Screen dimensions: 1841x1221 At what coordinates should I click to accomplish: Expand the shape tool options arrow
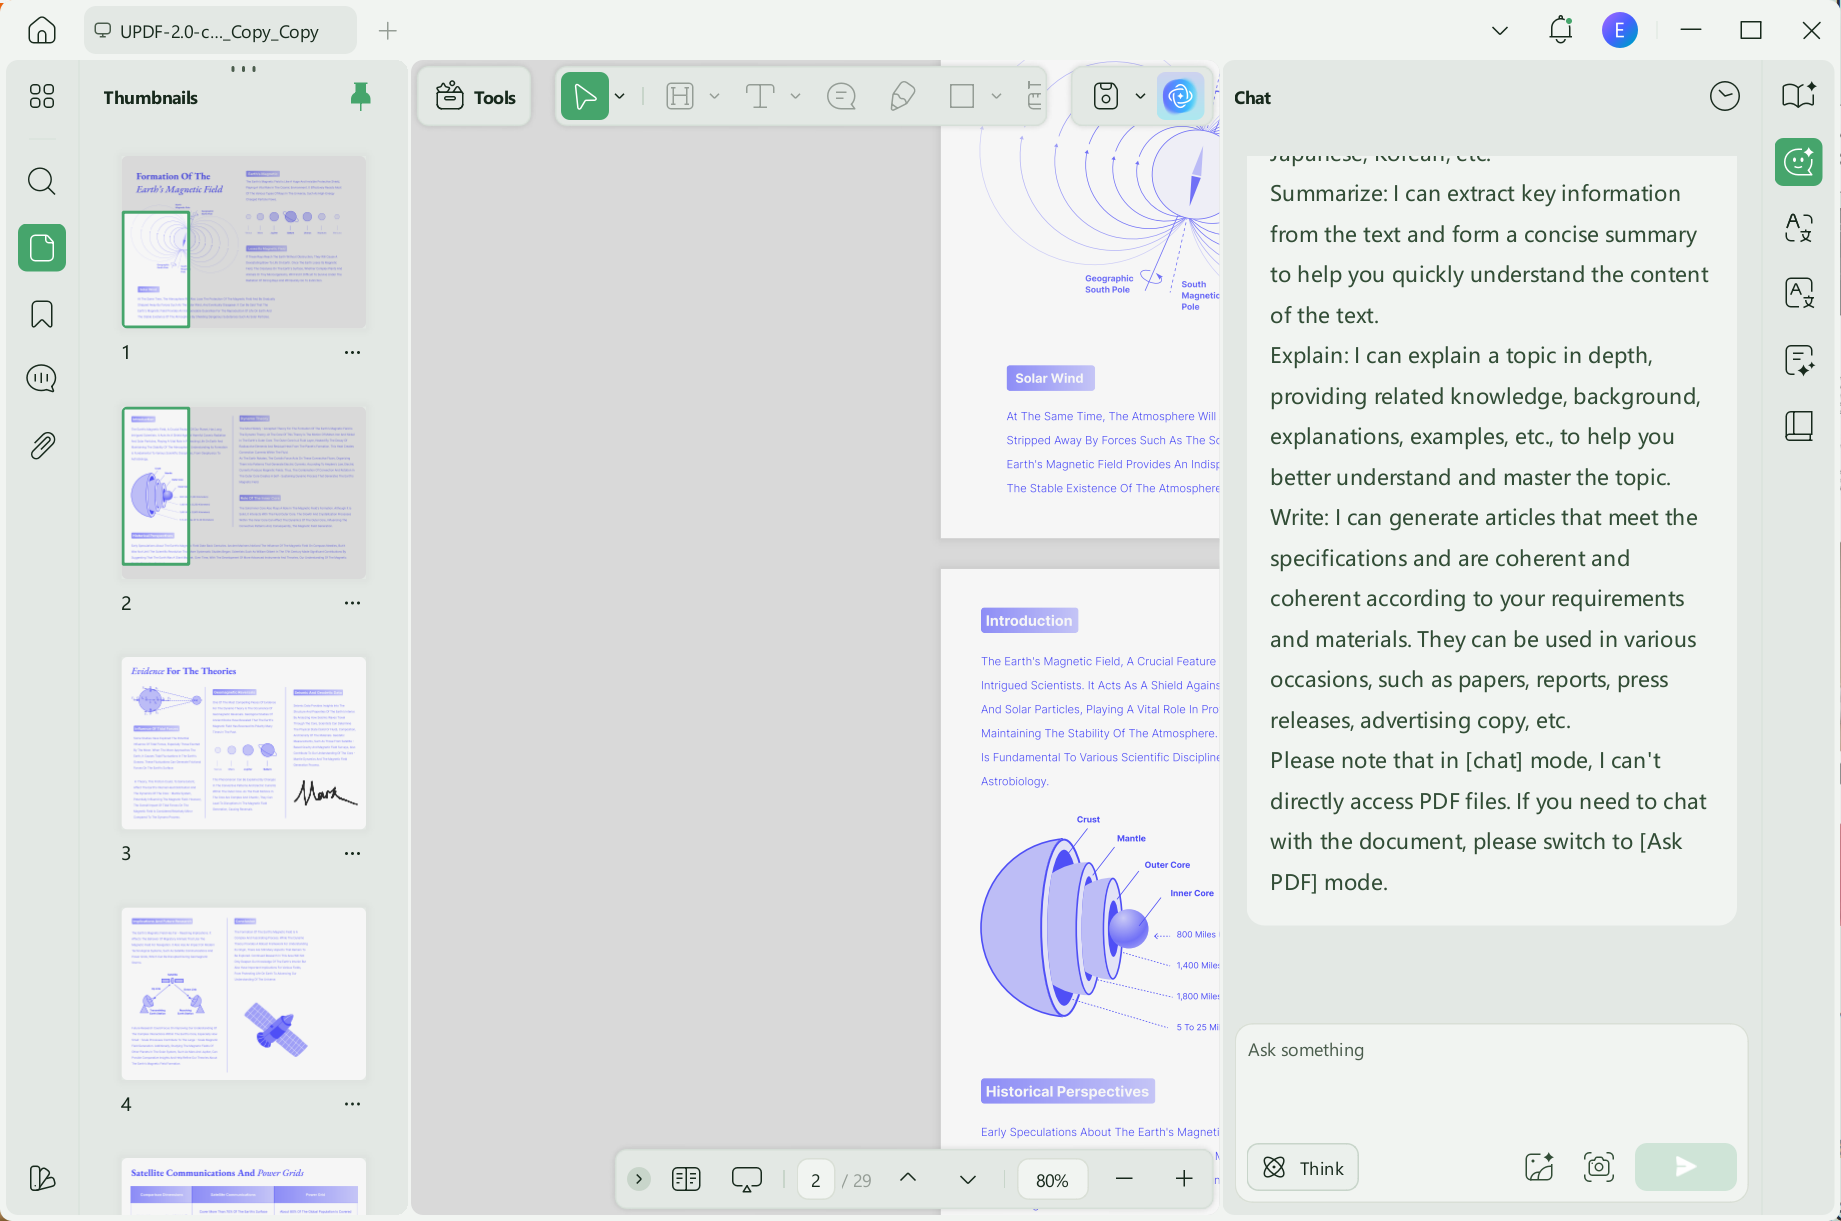click(x=996, y=96)
